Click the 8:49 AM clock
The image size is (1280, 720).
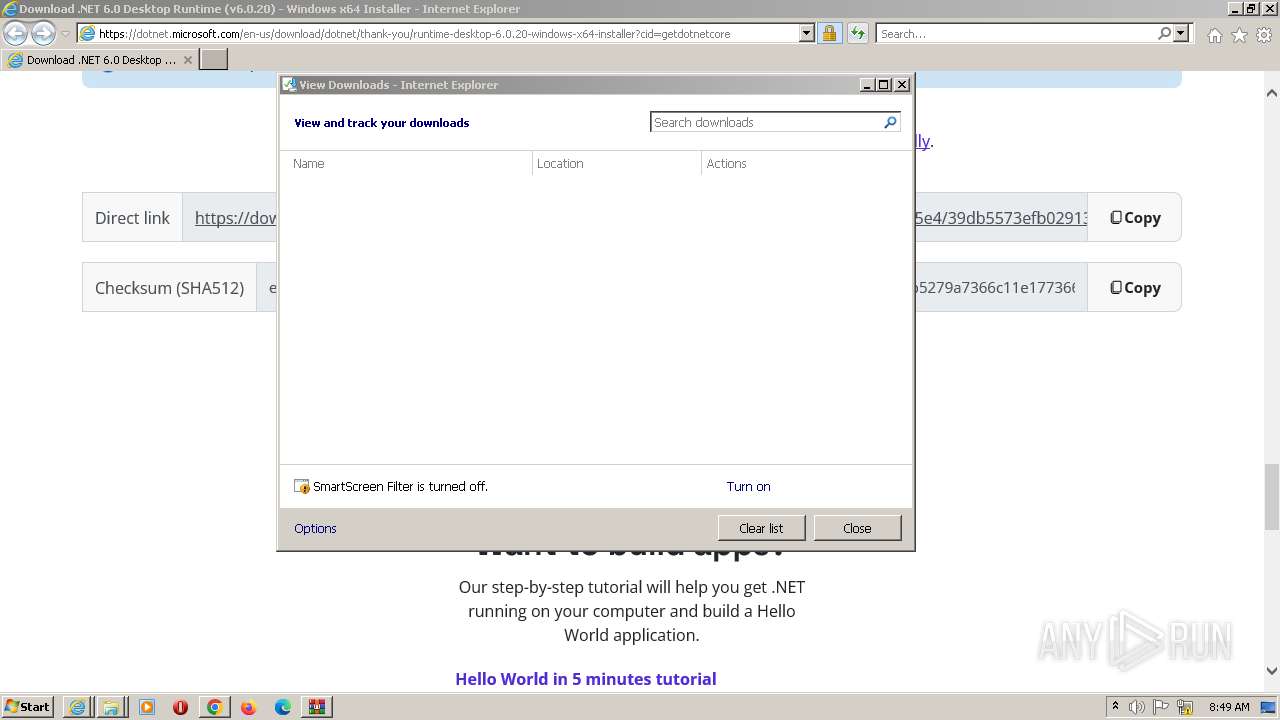(1229, 707)
